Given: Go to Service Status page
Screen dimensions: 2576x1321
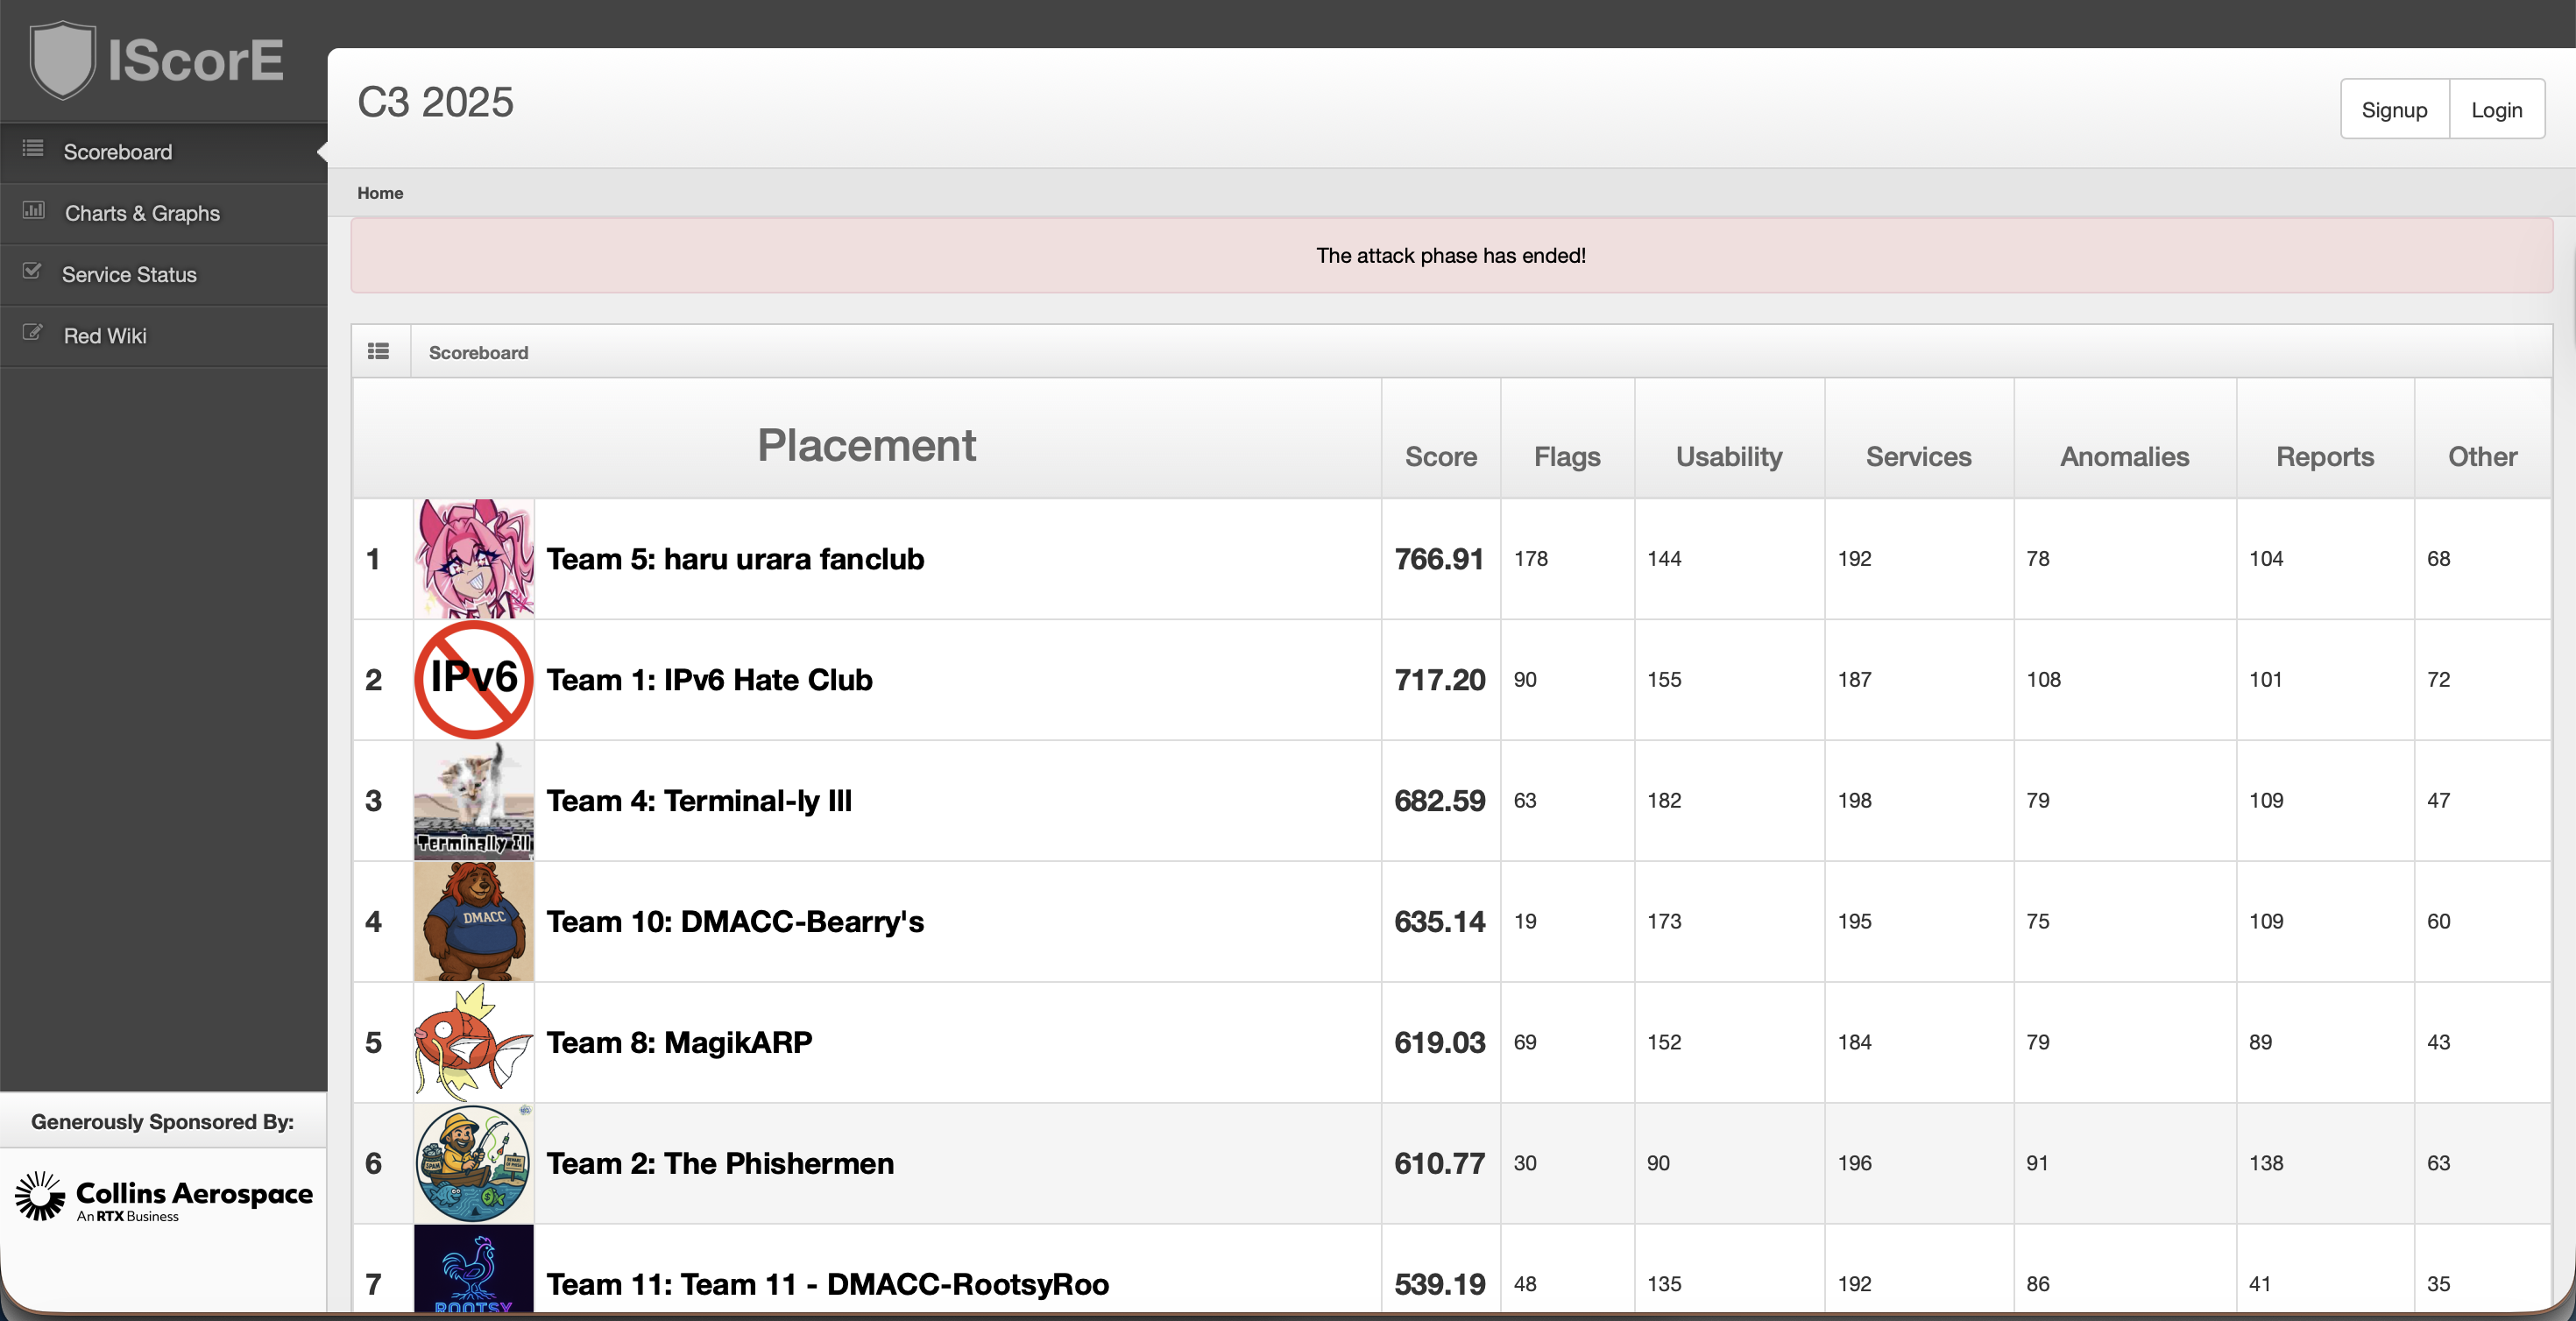Looking at the screenshot, I should [x=129, y=274].
